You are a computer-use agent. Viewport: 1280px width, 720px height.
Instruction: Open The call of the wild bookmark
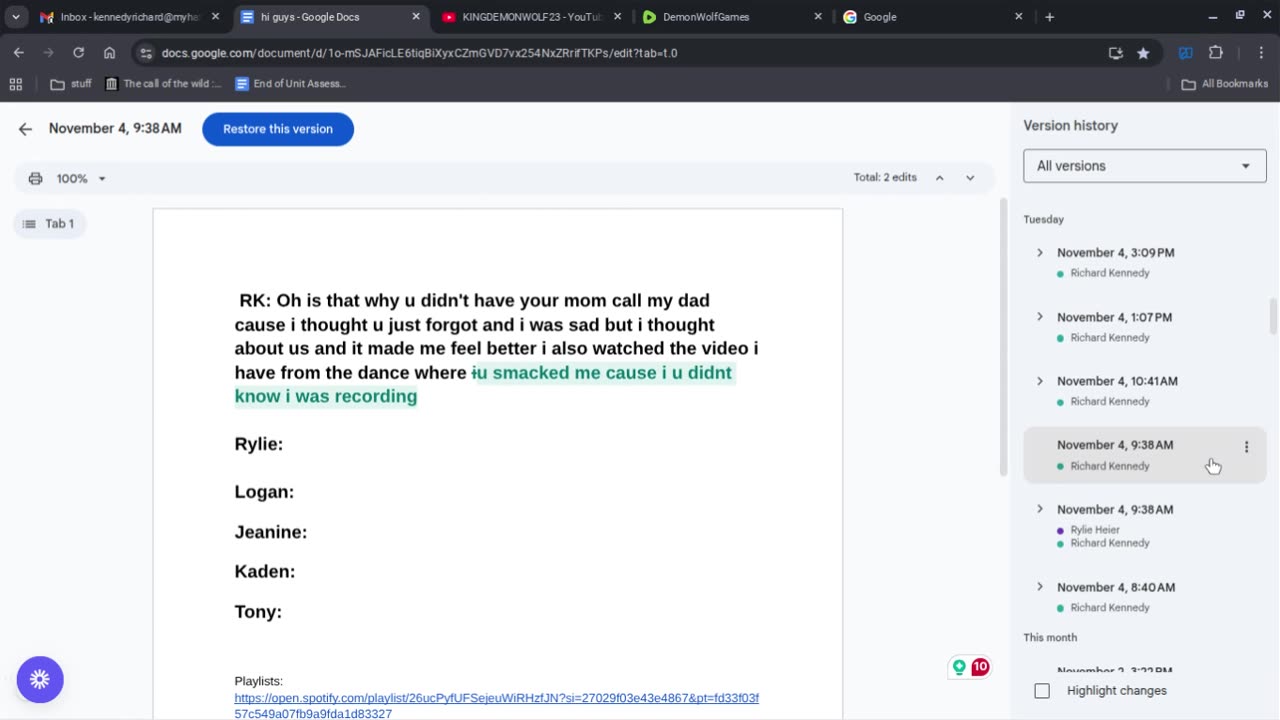coord(163,84)
